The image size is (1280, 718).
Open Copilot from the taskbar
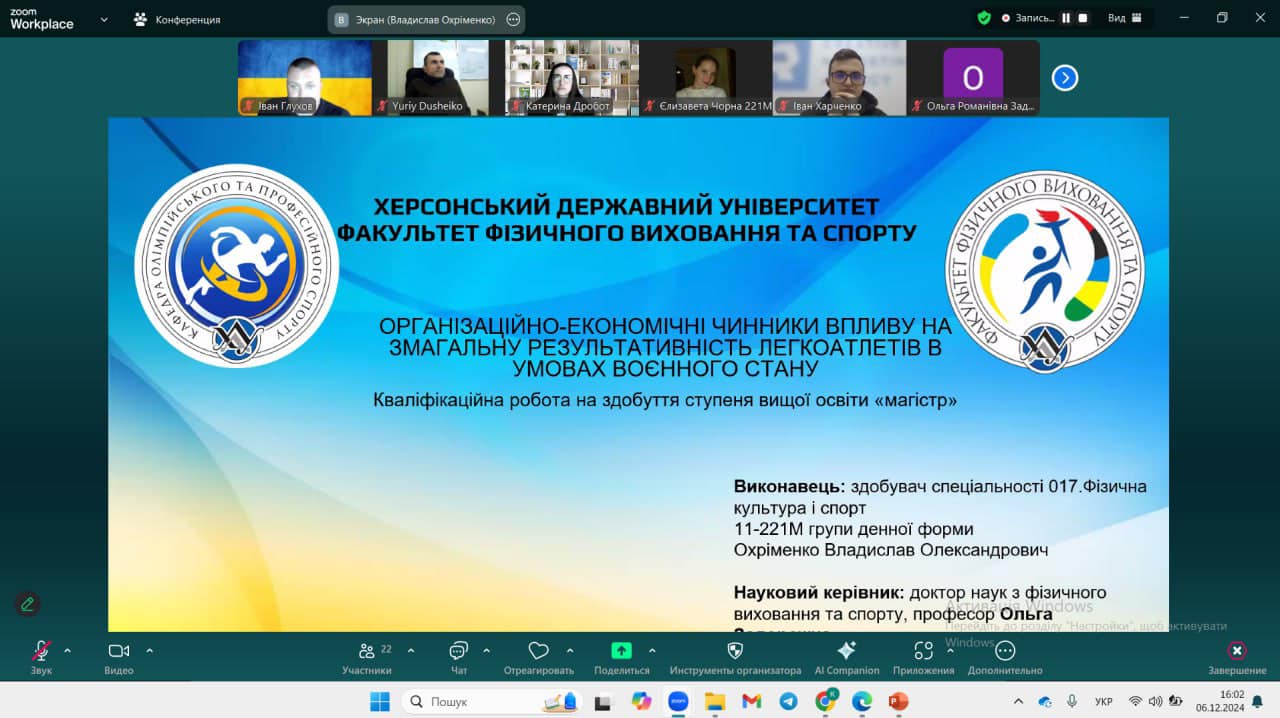(x=641, y=702)
